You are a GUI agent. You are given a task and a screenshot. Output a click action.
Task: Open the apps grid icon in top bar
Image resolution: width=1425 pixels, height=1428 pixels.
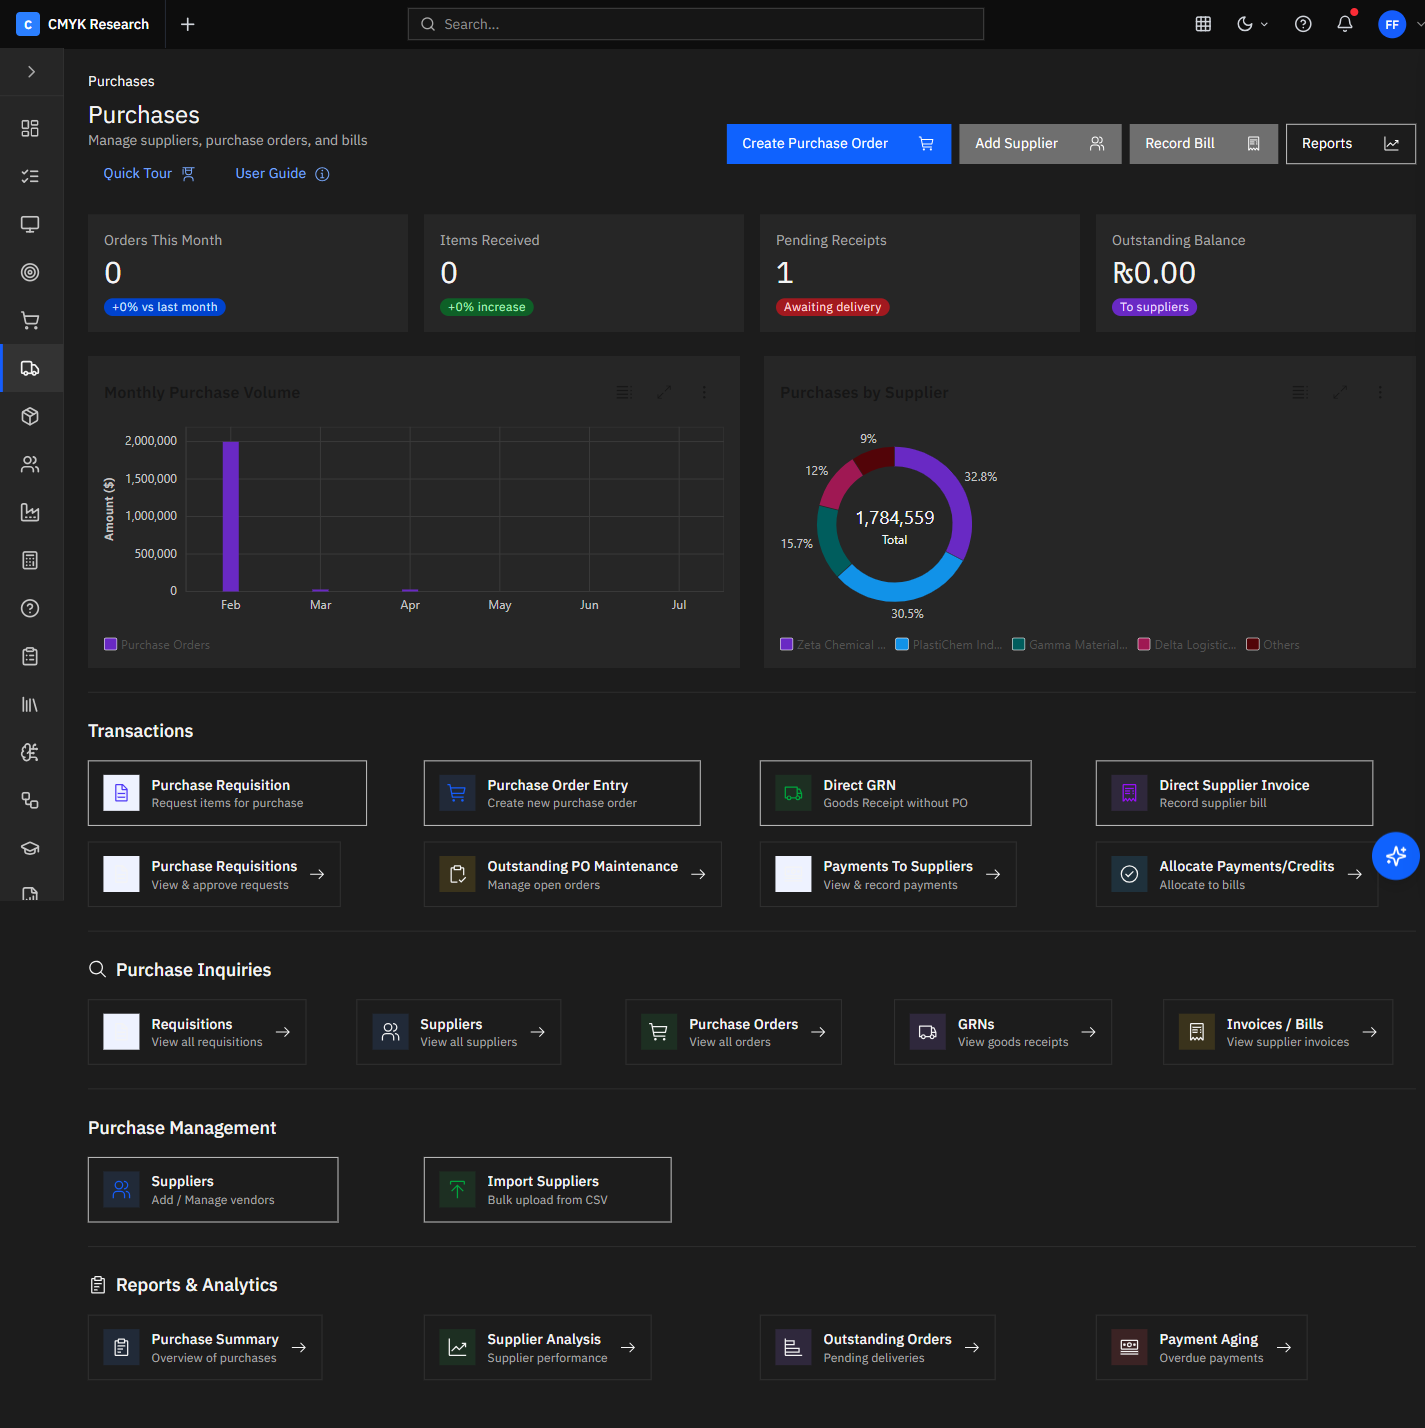1203,24
